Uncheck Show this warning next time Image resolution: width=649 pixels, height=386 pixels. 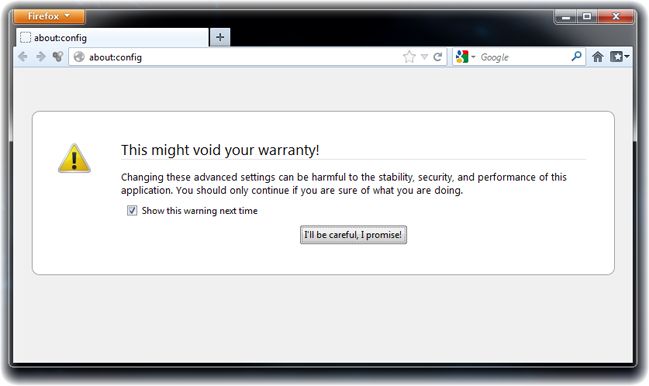click(x=132, y=211)
